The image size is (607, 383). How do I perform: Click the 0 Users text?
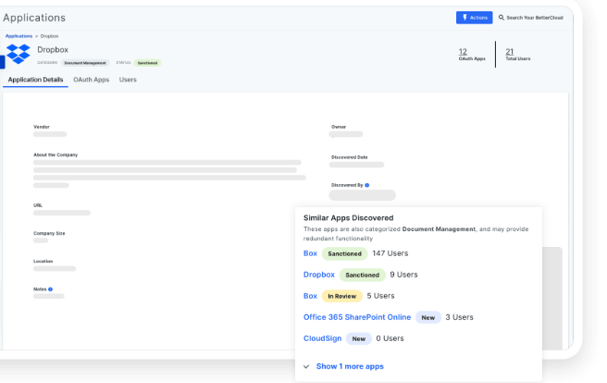tap(390, 339)
